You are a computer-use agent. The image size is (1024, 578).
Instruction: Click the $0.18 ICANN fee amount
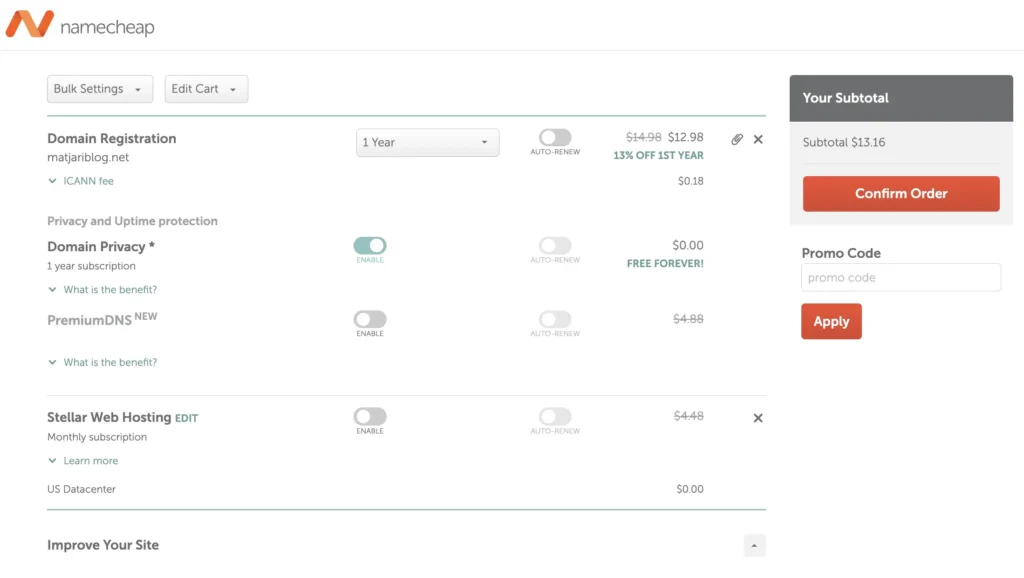(690, 181)
